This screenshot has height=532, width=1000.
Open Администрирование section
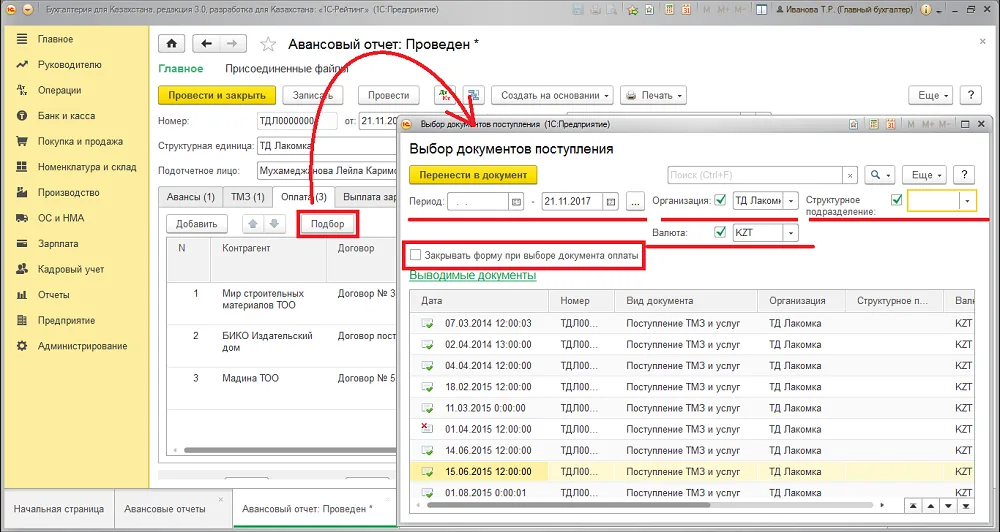point(82,345)
